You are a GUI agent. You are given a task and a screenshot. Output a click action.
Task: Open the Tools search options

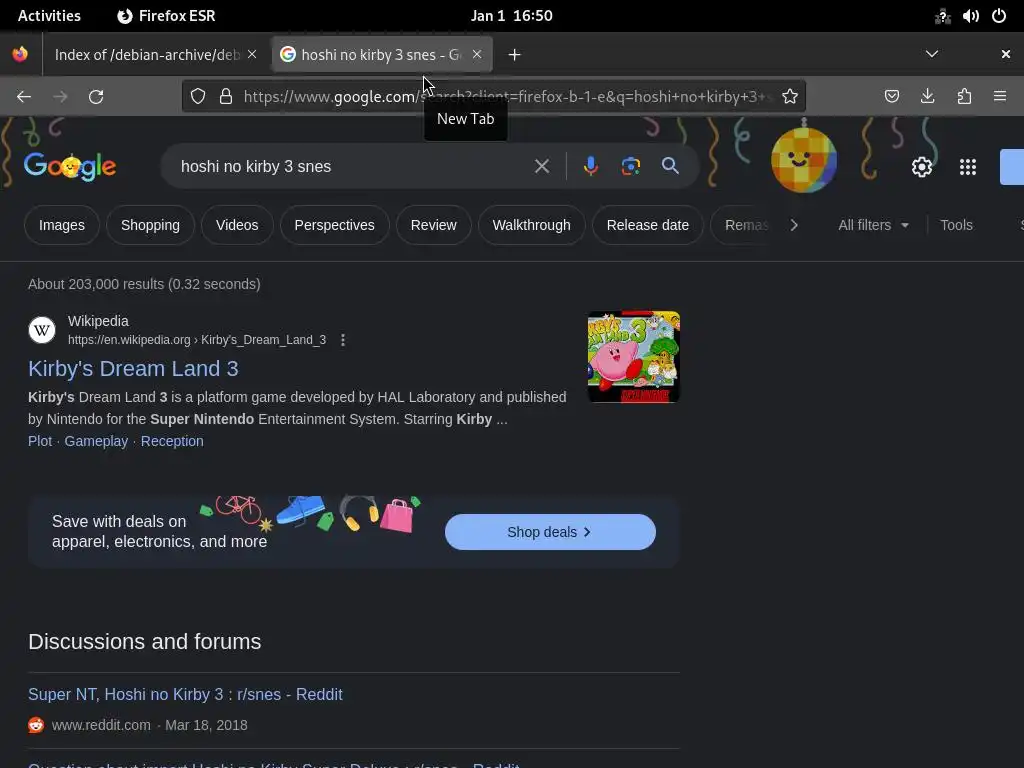[x=956, y=225]
